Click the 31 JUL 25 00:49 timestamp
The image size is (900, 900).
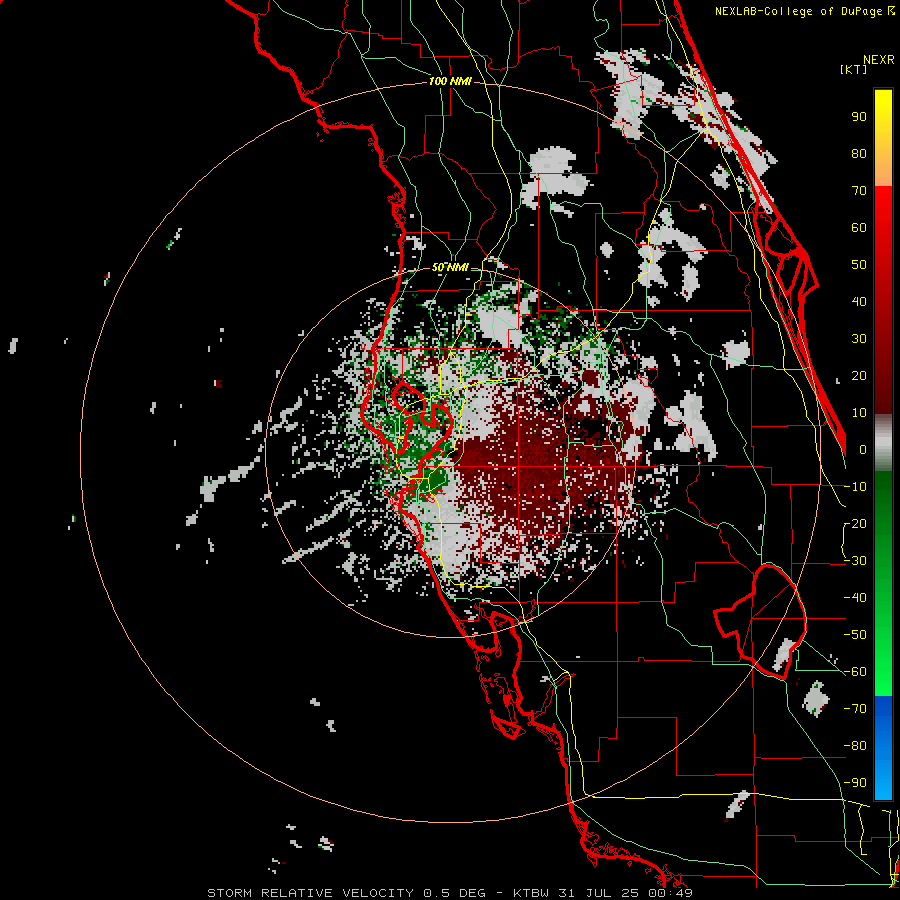pyautogui.click(x=625, y=893)
